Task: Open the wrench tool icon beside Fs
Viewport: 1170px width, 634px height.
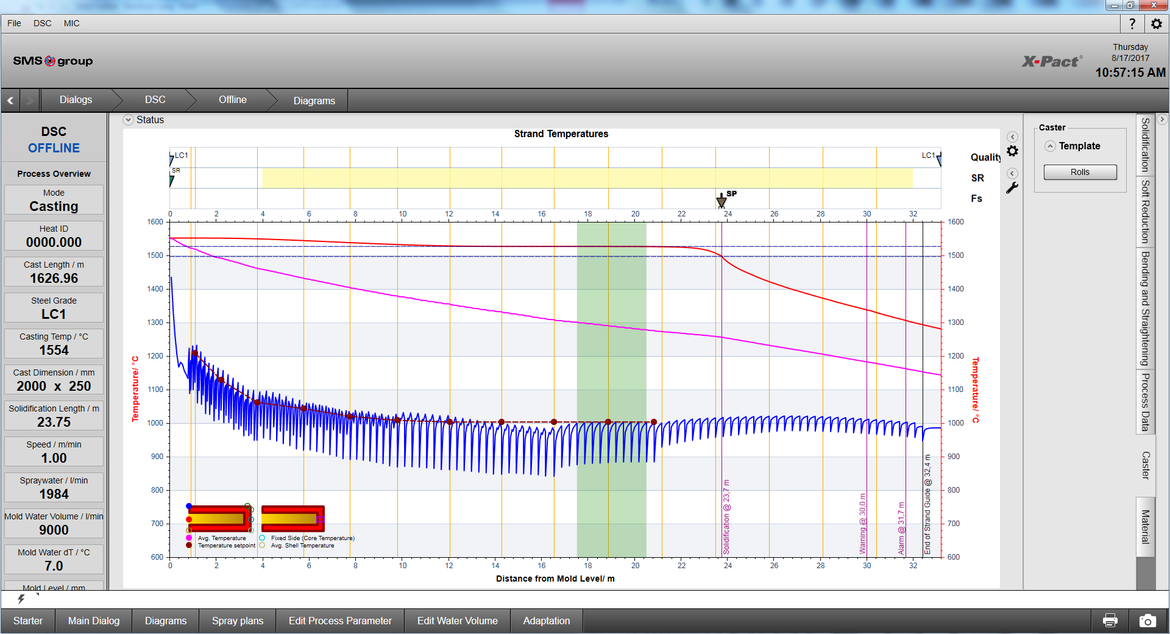Action: coord(1012,188)
